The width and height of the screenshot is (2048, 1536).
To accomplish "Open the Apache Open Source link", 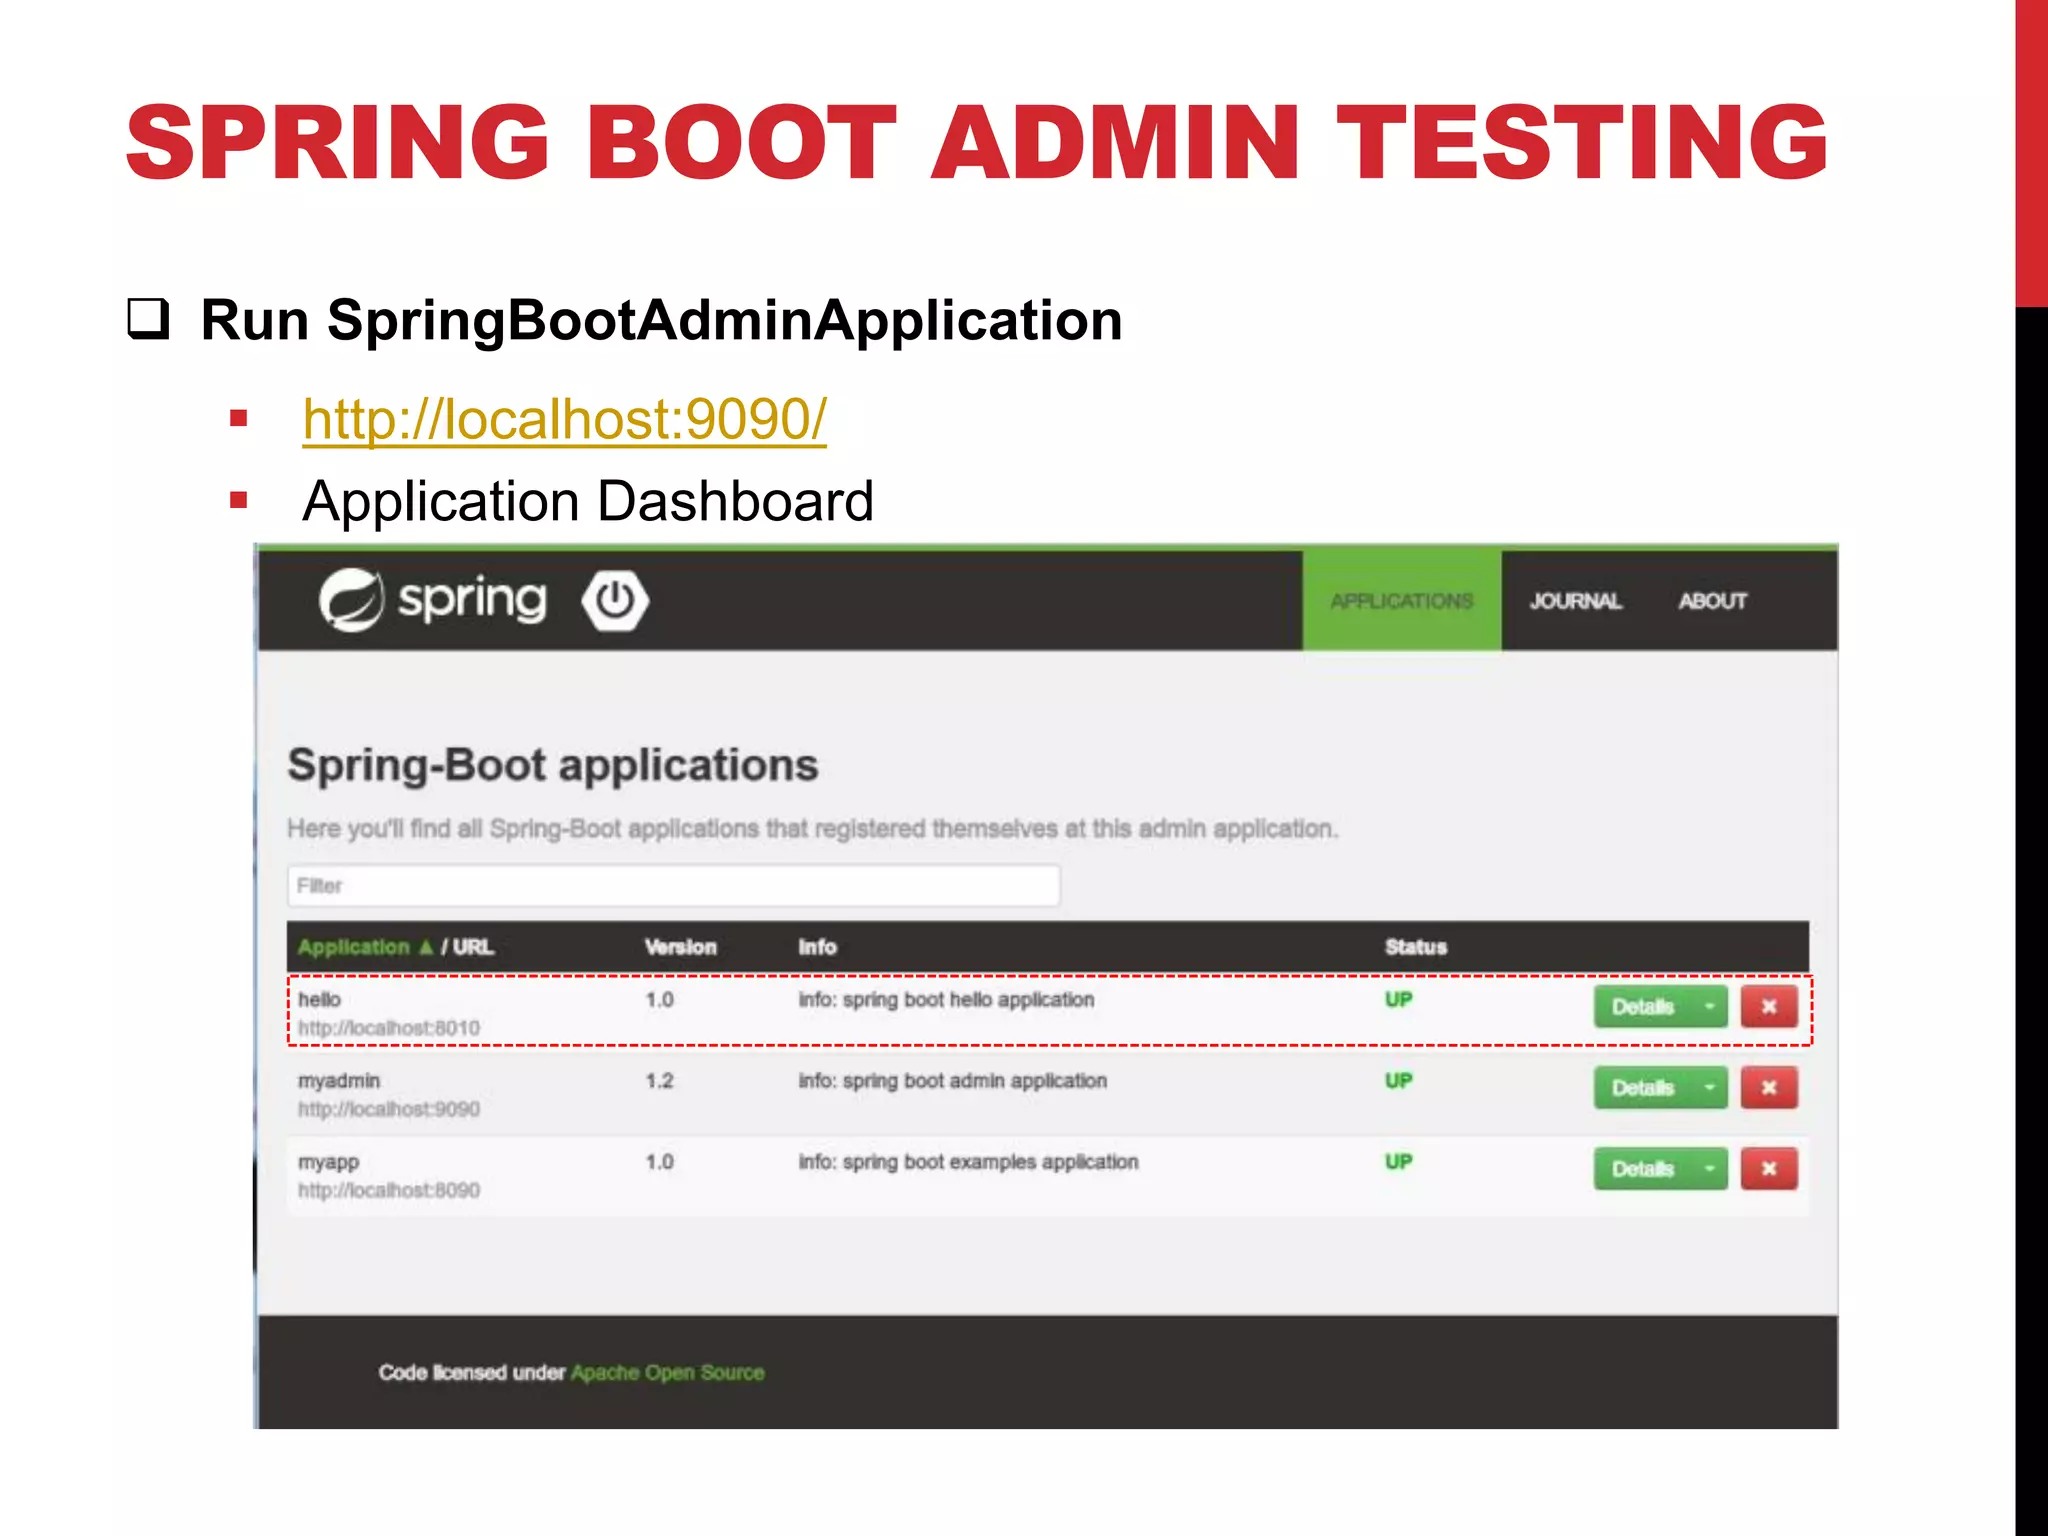I will click(667, 1373).
